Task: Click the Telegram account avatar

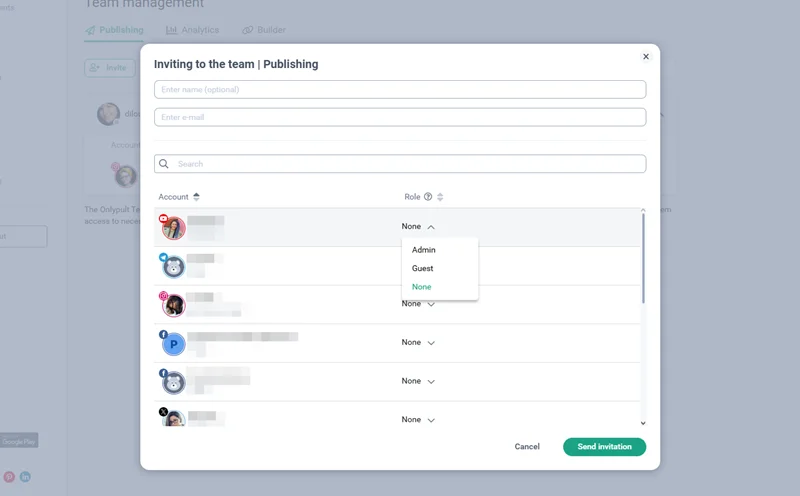Action: [174, 267]
